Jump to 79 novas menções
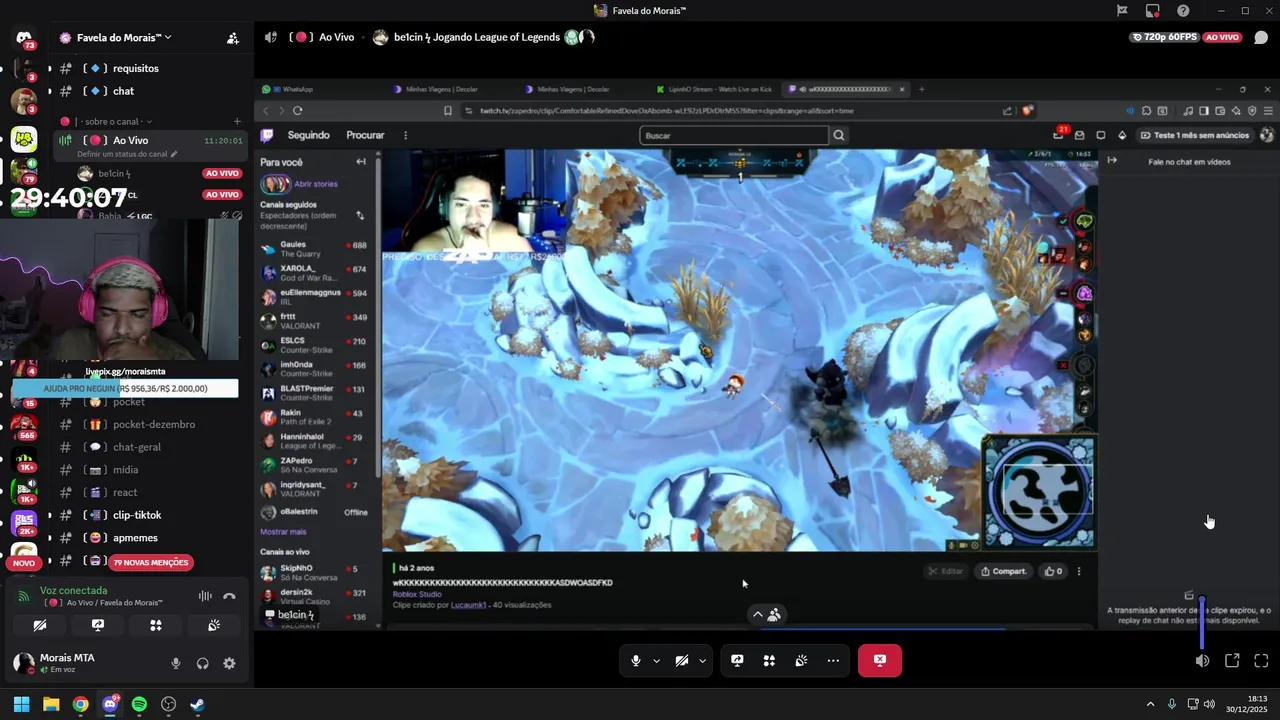This screenshot has width=1280, height=720. click(x=150, y=562)
